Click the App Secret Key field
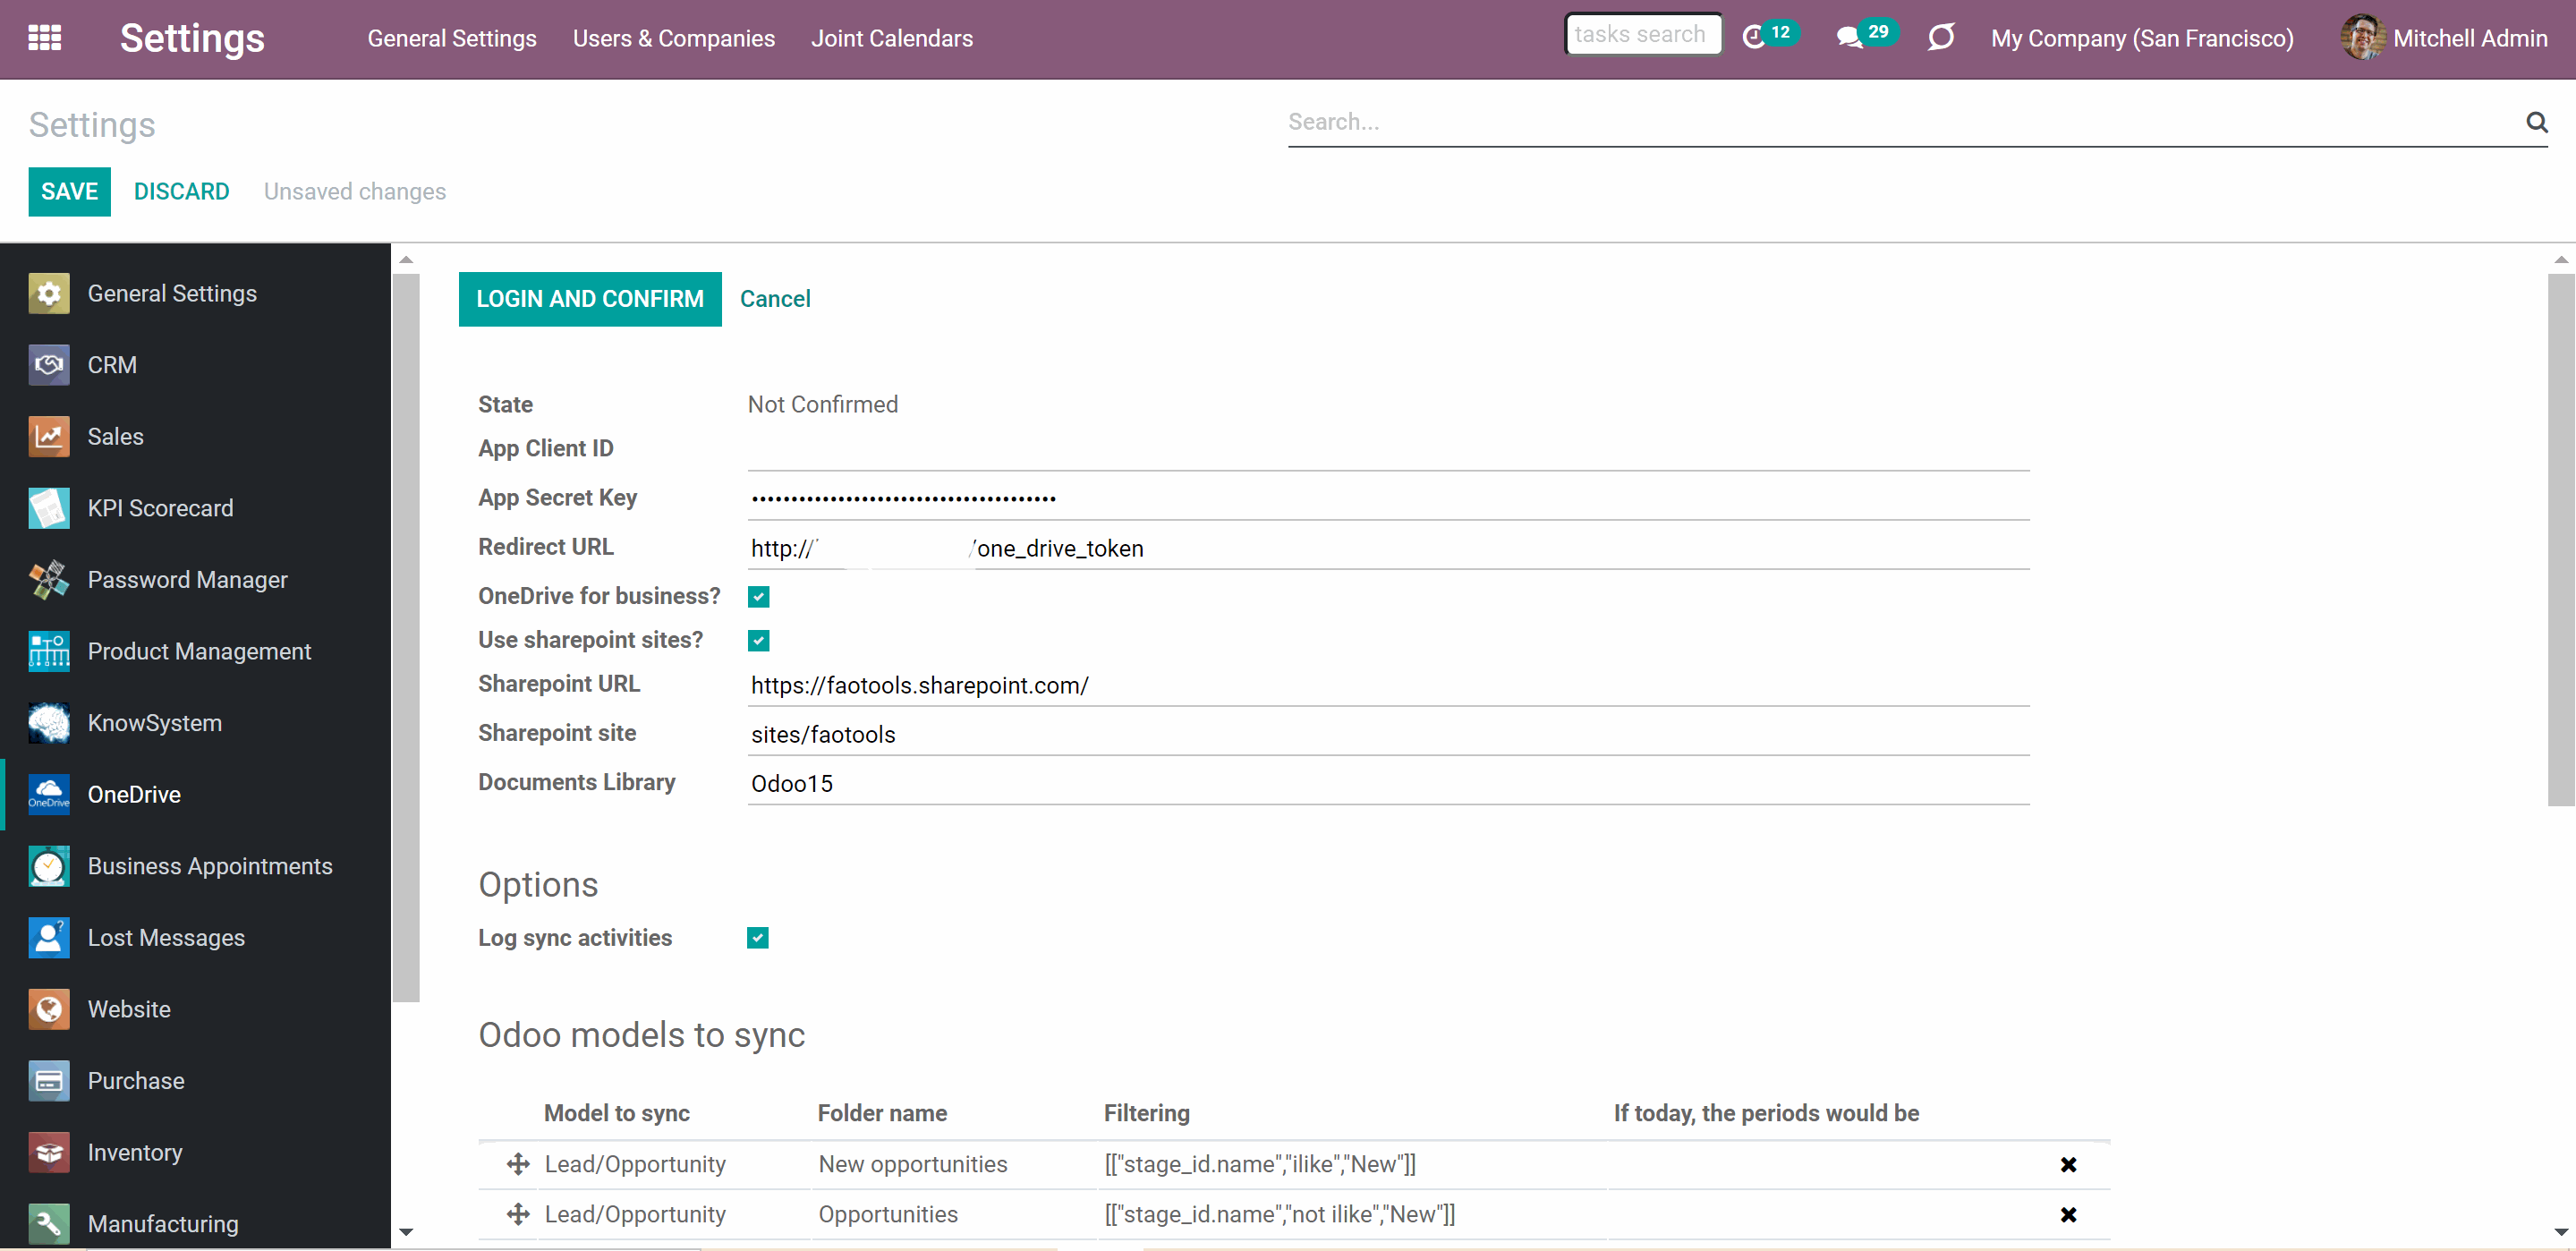Image resolution: width=2576 pixels, height=1251 pixels. (x=1388, y=499)
